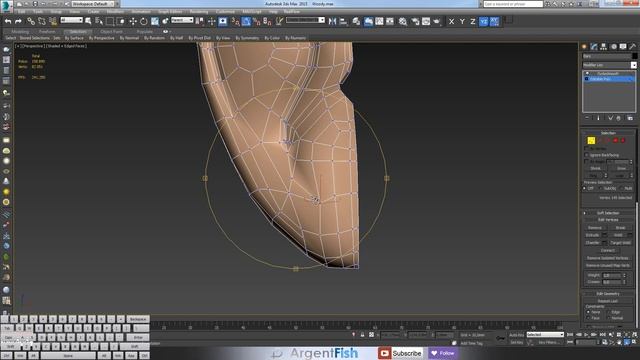
Task: Open the Workspace Default dropdown
Action: coord(94,4)
